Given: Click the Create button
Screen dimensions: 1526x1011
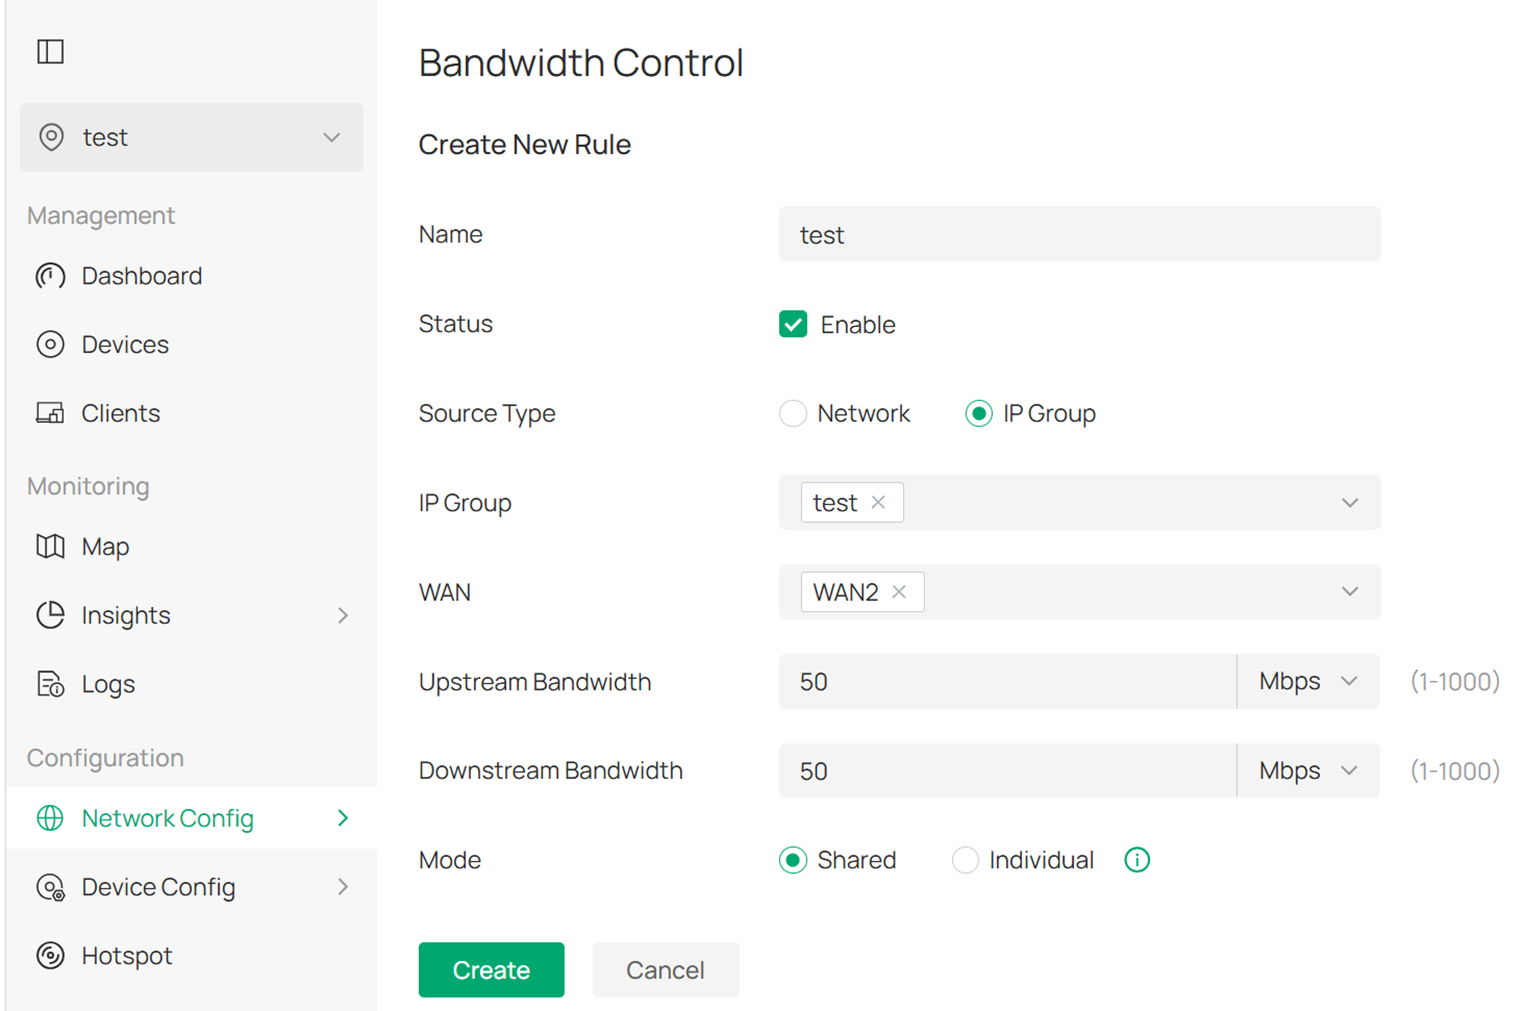Looking at the screenshot, I should [x=491, y=969].
